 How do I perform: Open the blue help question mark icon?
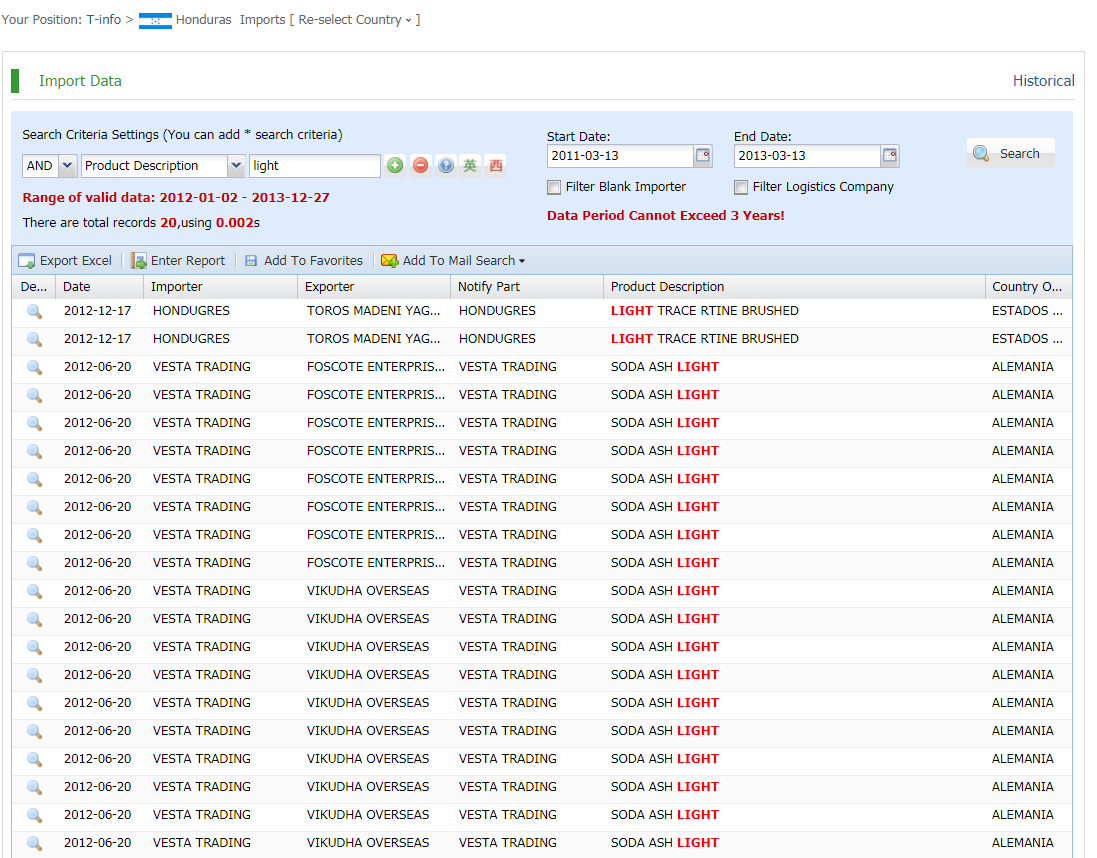pyautogui.click(x=446, y=166)
